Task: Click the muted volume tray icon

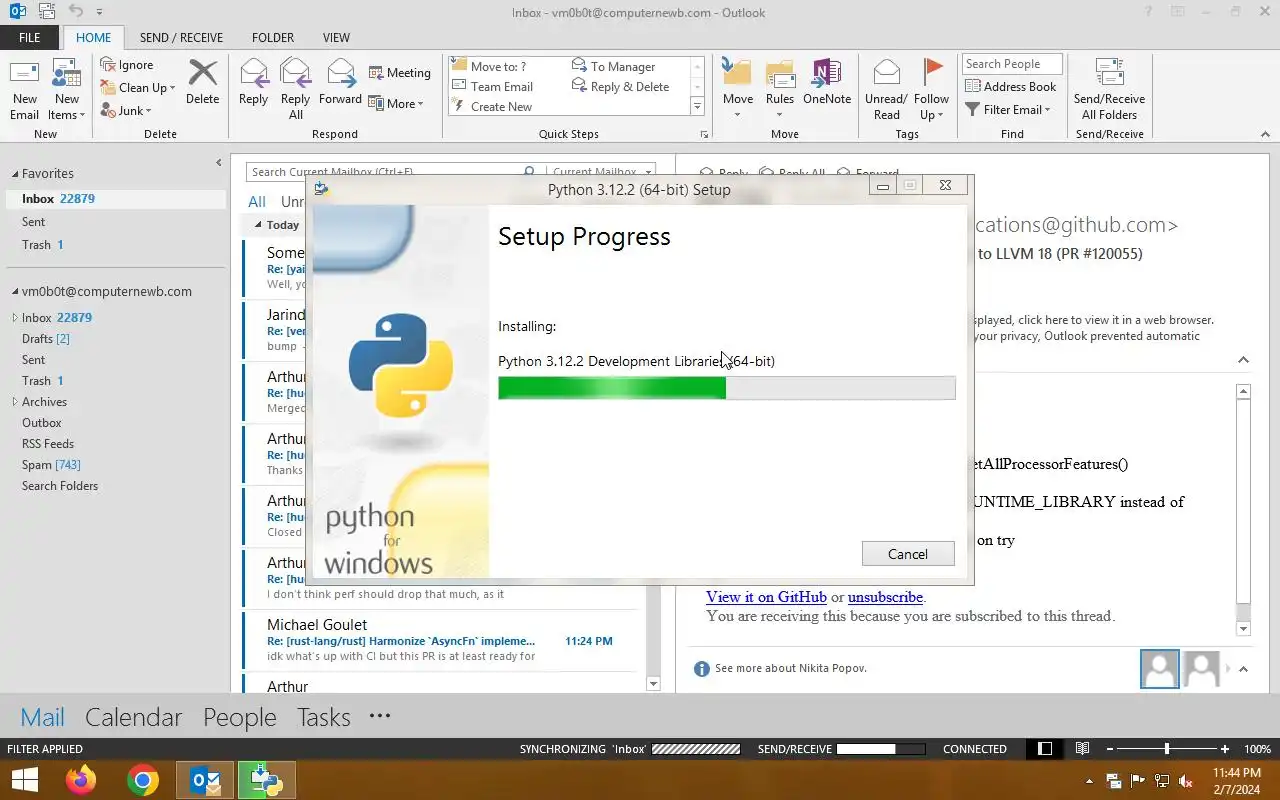Action: point(1185,781)
